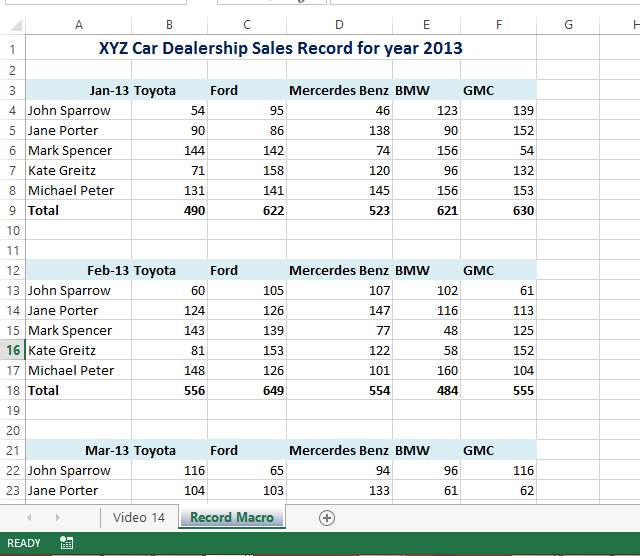Screen dimensions: 640x556
Task: Click GMC header in Feb-13 table
Action: click(498, 270)
